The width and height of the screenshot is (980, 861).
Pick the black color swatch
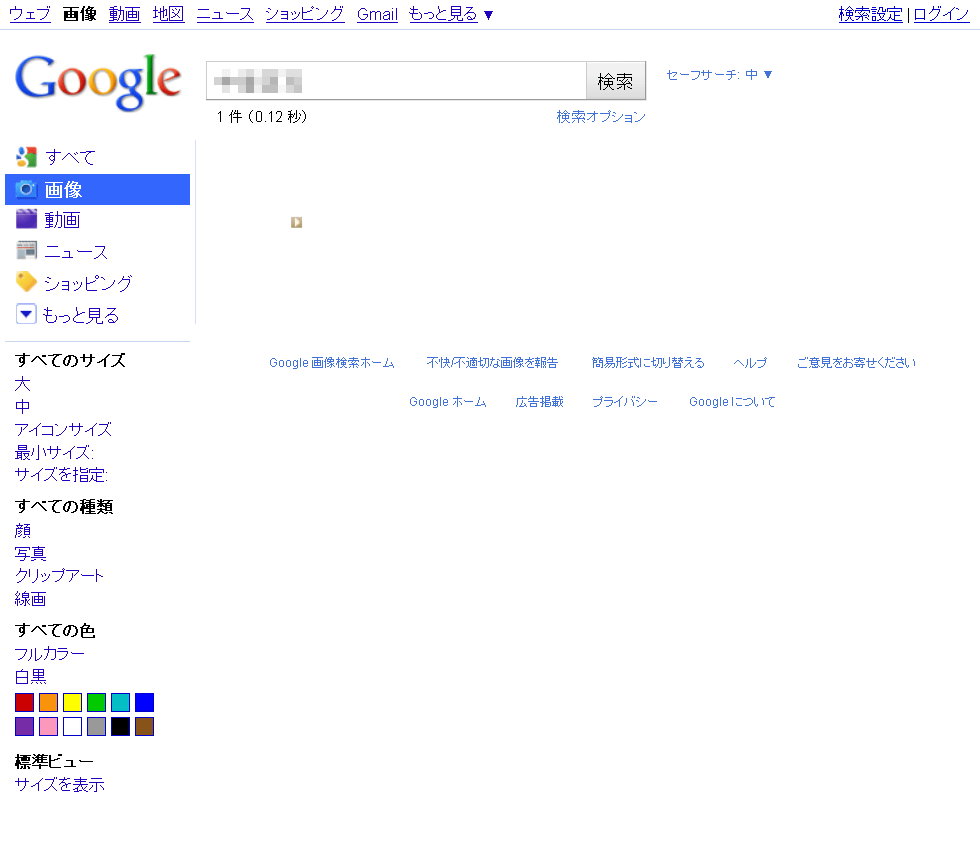[121, 727]
